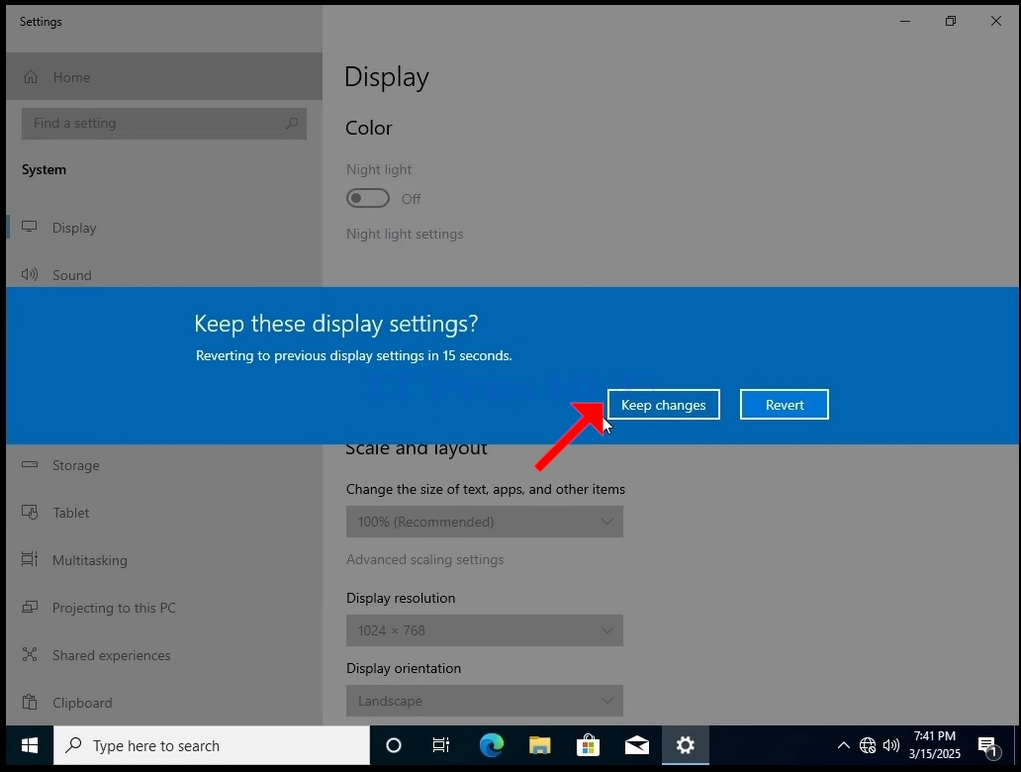Maximize the Settings window
The height and width of the screenshot is (772, 1021).
pos(951,21)
